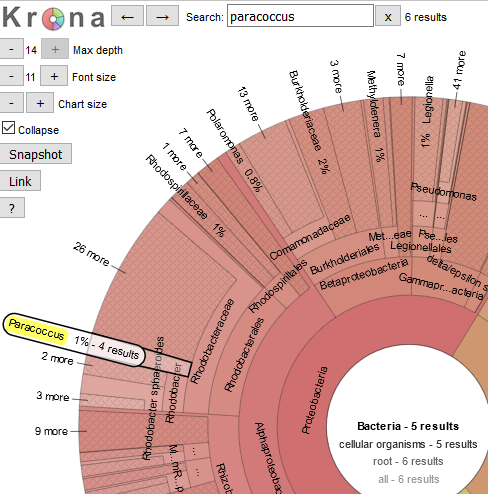
Task: Expand the 26 more wedge
Action: click(x=91, y=254)
